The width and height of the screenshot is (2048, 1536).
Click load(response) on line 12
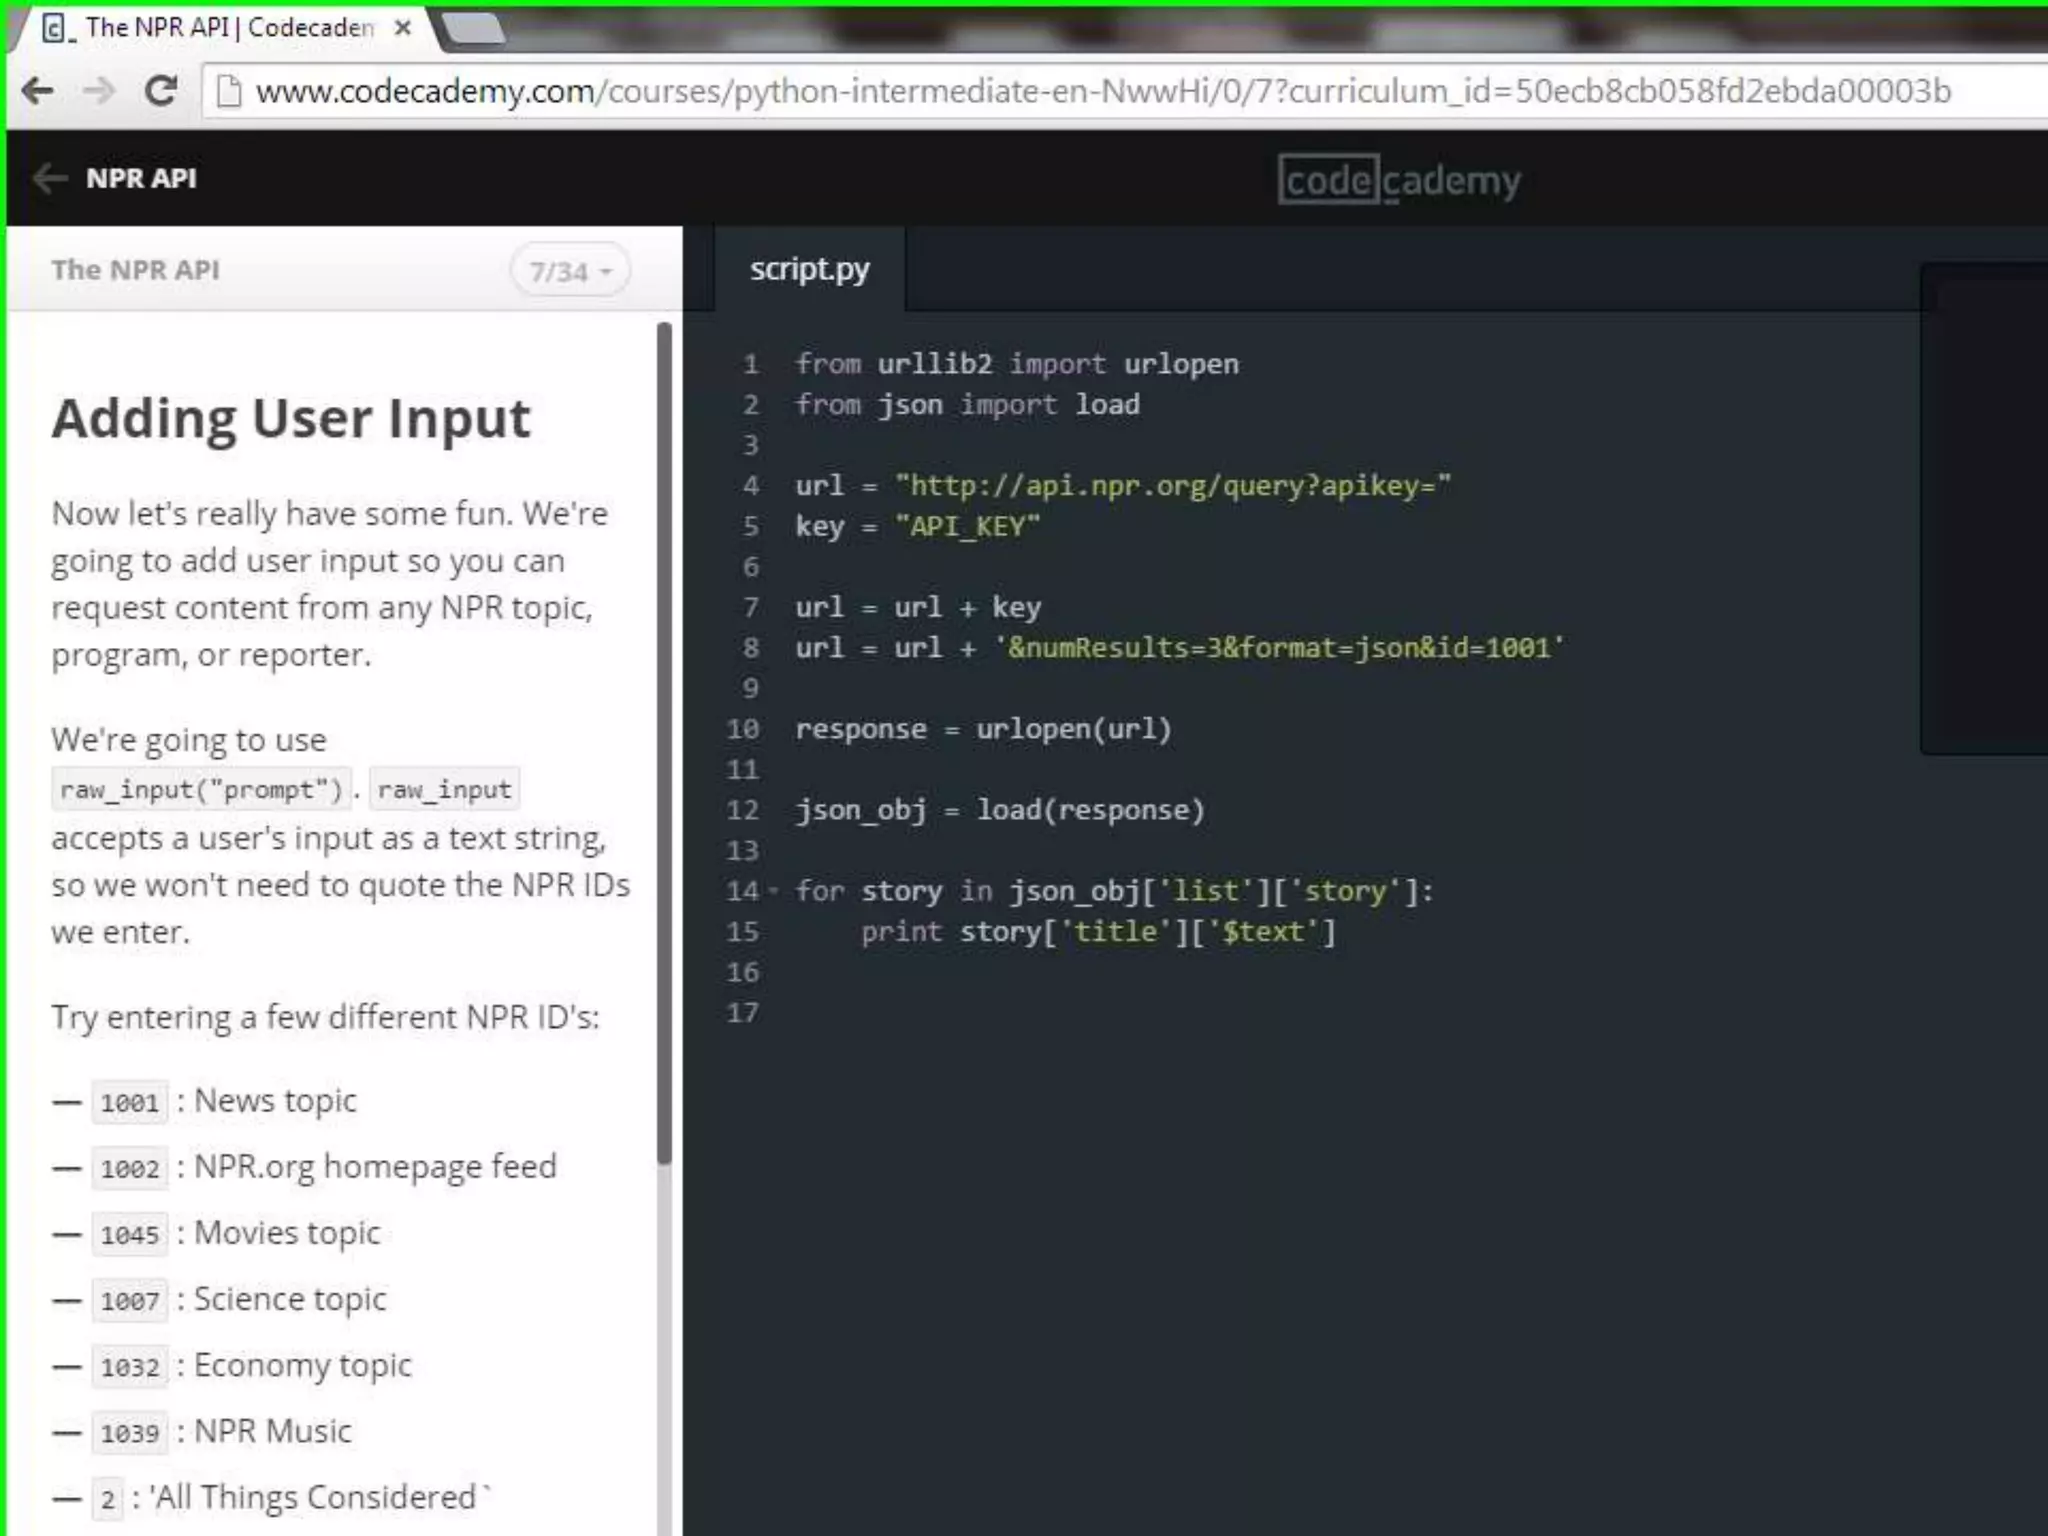tap(1091, 810)
